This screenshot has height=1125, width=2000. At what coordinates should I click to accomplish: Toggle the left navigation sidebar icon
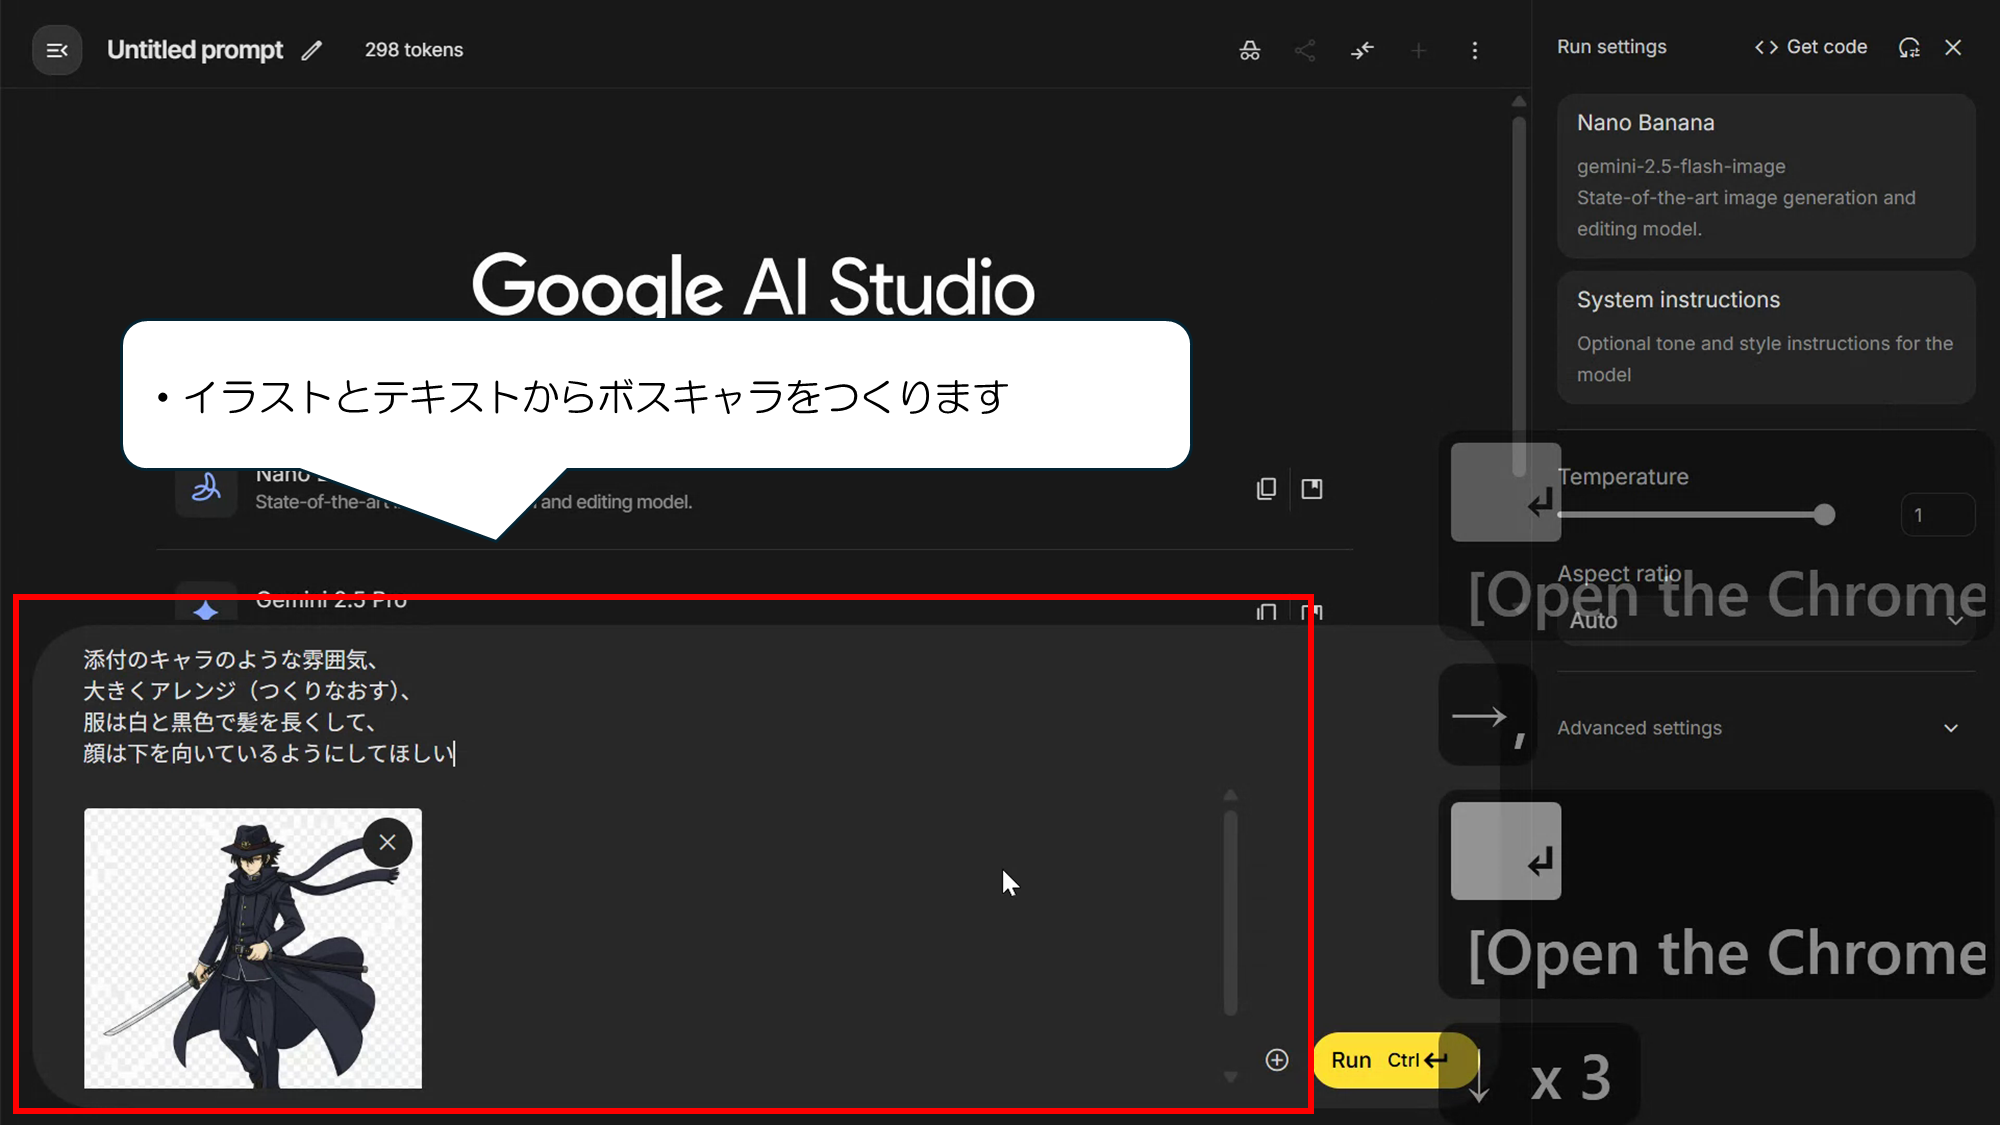click(57, 50)
